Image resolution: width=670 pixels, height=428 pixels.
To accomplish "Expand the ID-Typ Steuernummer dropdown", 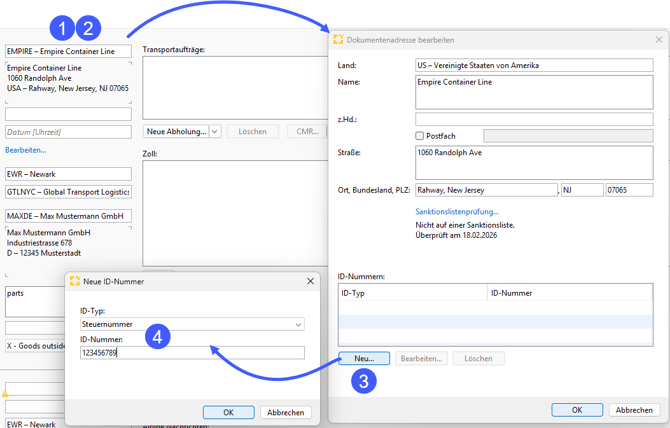I will point(298,325).
